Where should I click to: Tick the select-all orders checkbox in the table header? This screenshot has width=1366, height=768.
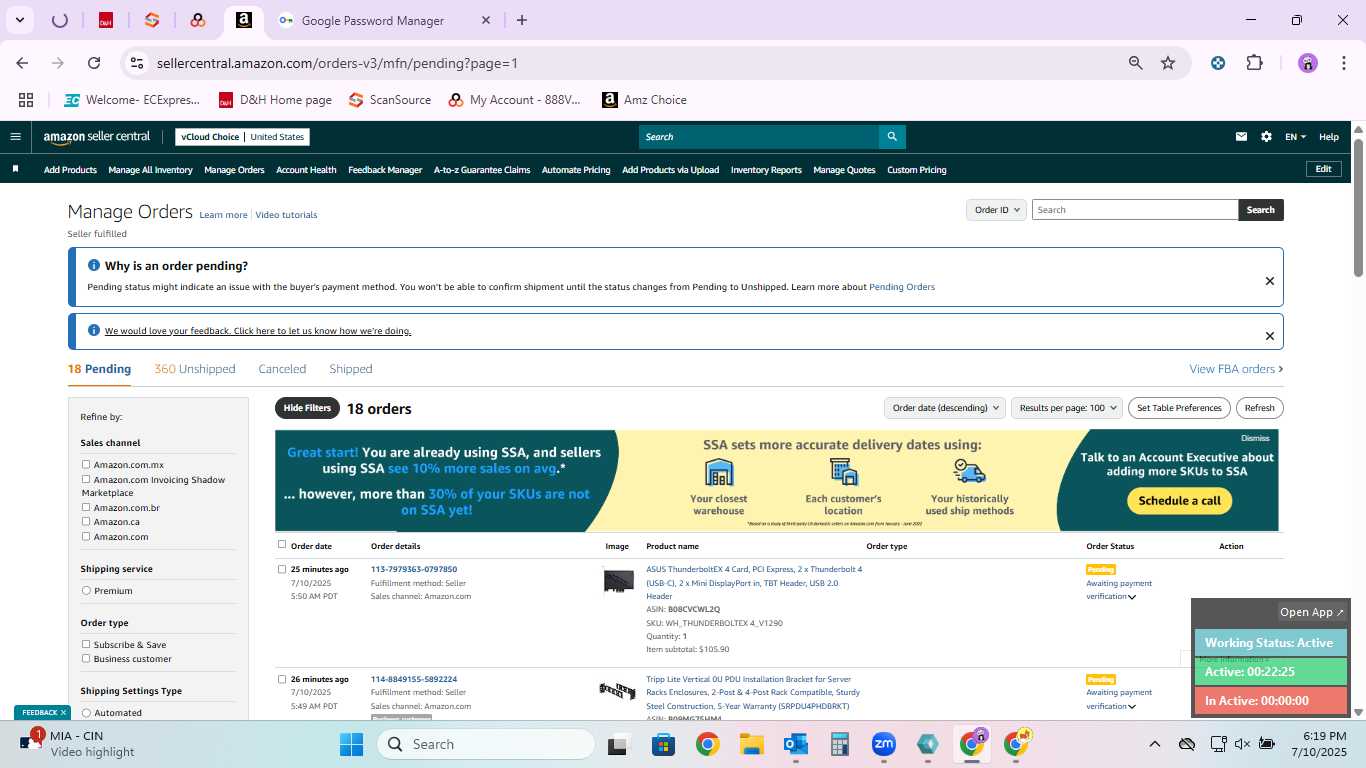(282, 545)
